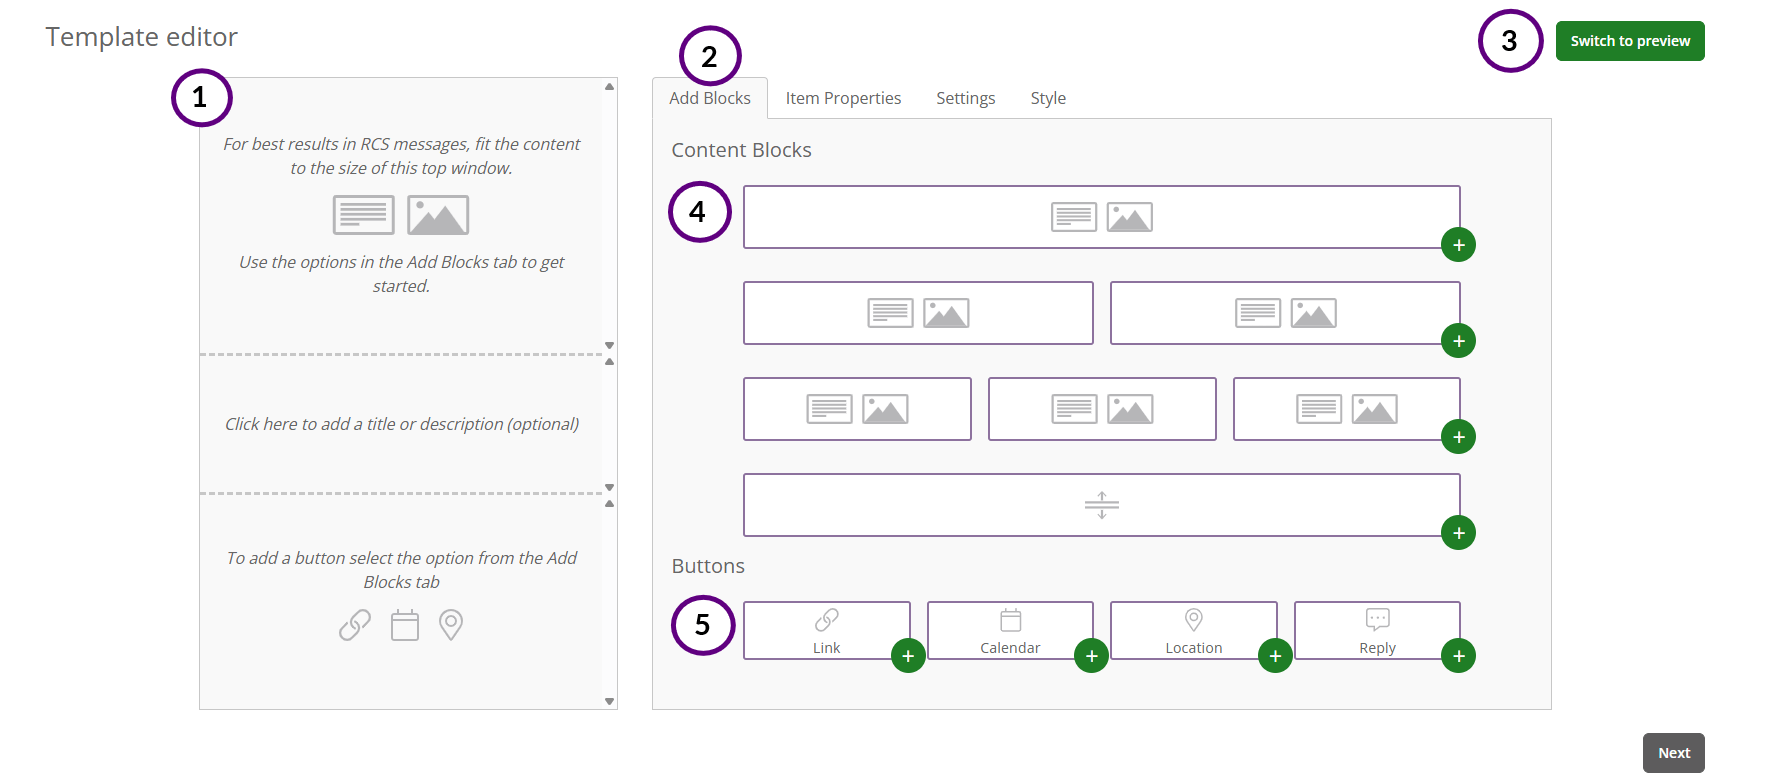Open the Item Properties tab

(x=843, y=98)
